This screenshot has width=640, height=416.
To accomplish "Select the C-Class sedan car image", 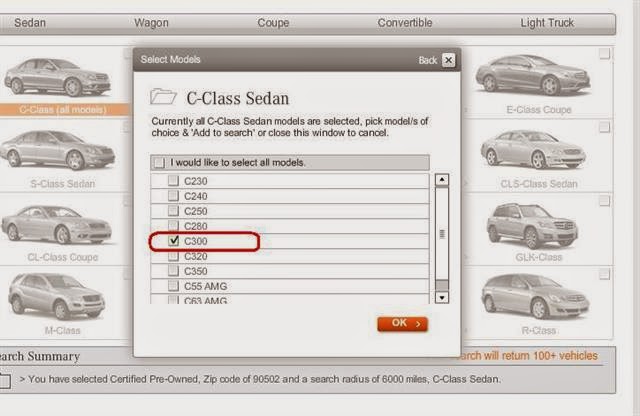I will pyautogui.click(x=57, y=77).
